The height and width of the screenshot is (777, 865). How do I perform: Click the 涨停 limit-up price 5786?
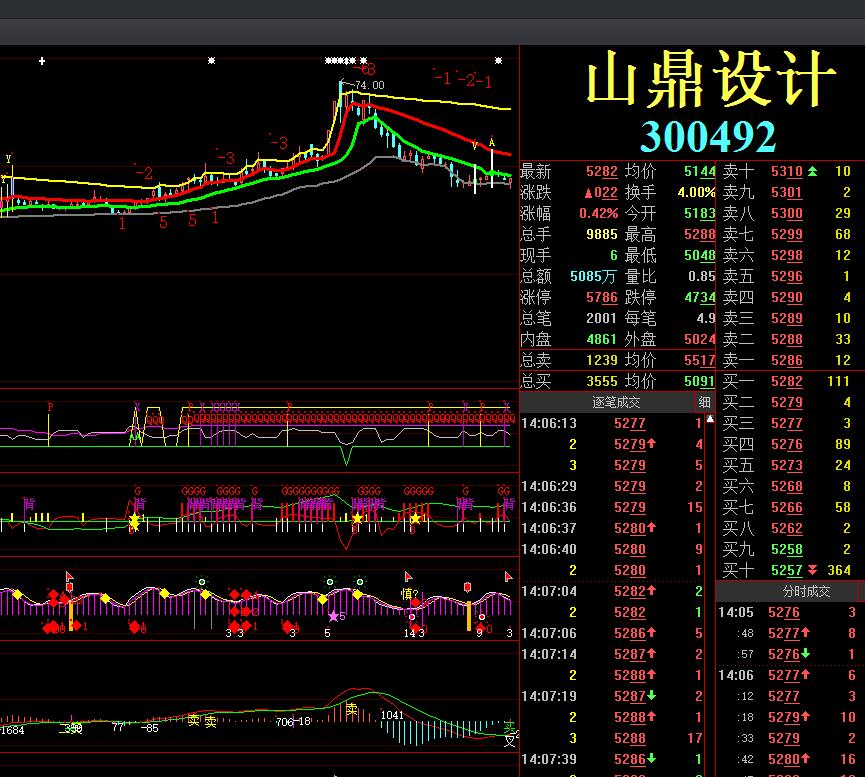pos(601,297)
